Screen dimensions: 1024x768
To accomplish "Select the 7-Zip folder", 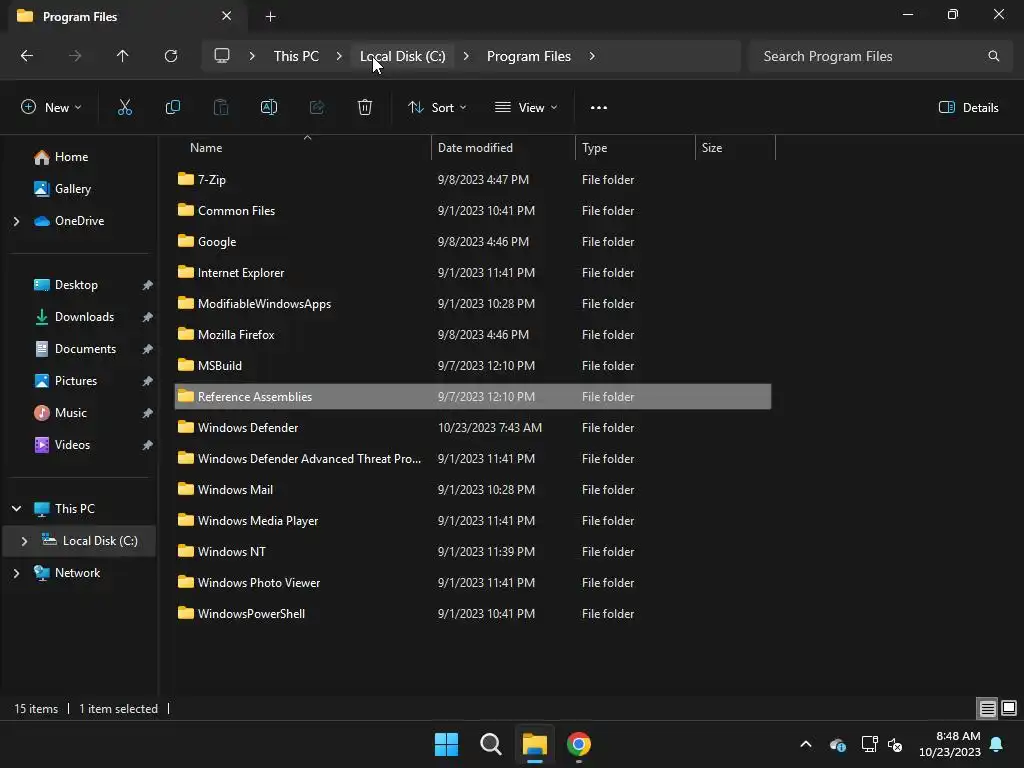I will [473, 180].
